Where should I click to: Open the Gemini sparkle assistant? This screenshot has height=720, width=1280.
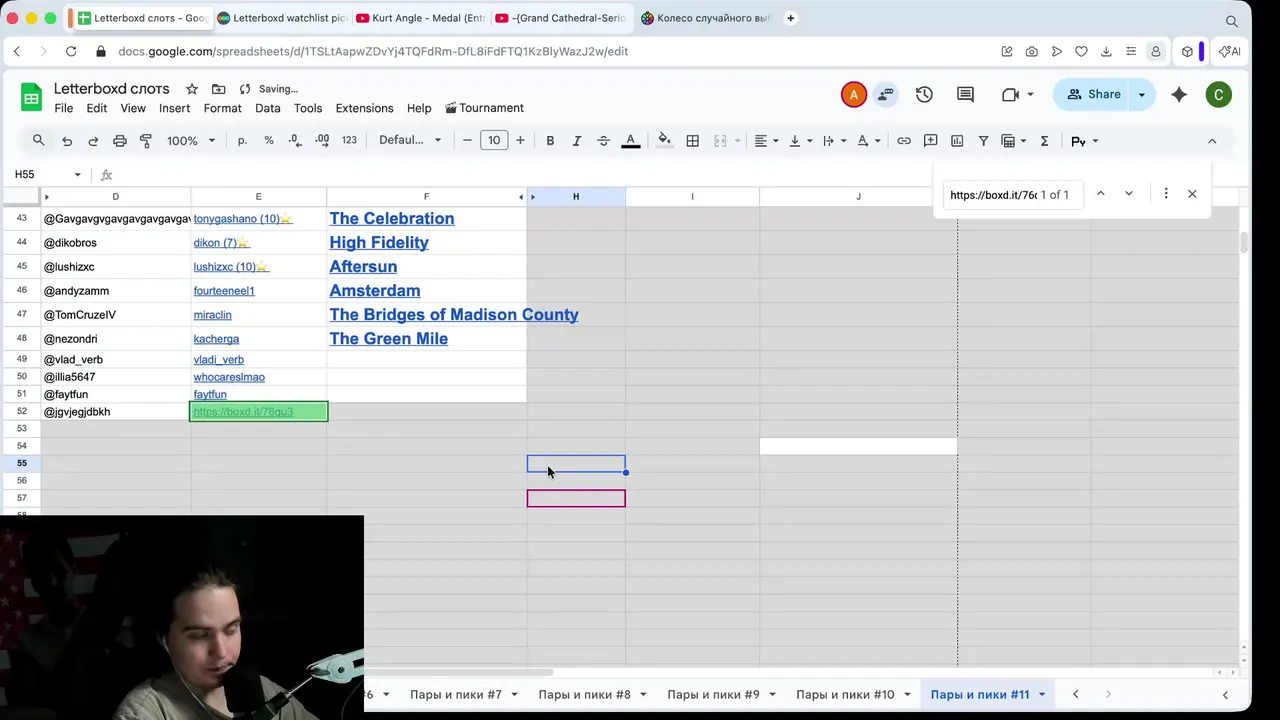pos(1179,94)
